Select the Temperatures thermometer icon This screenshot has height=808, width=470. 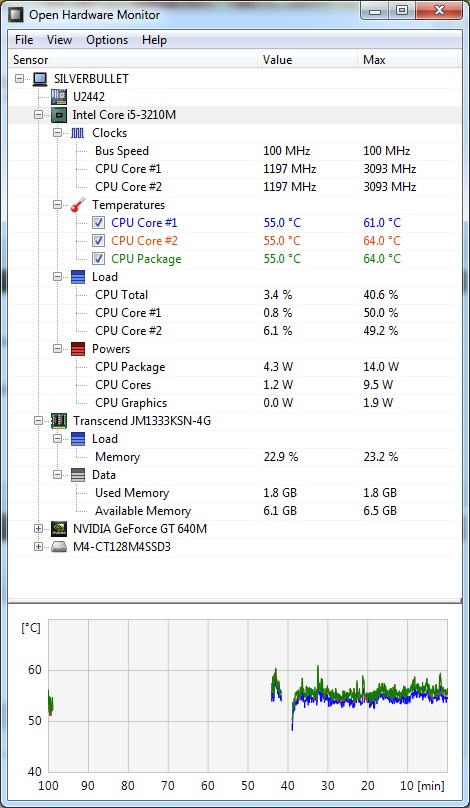78,205
